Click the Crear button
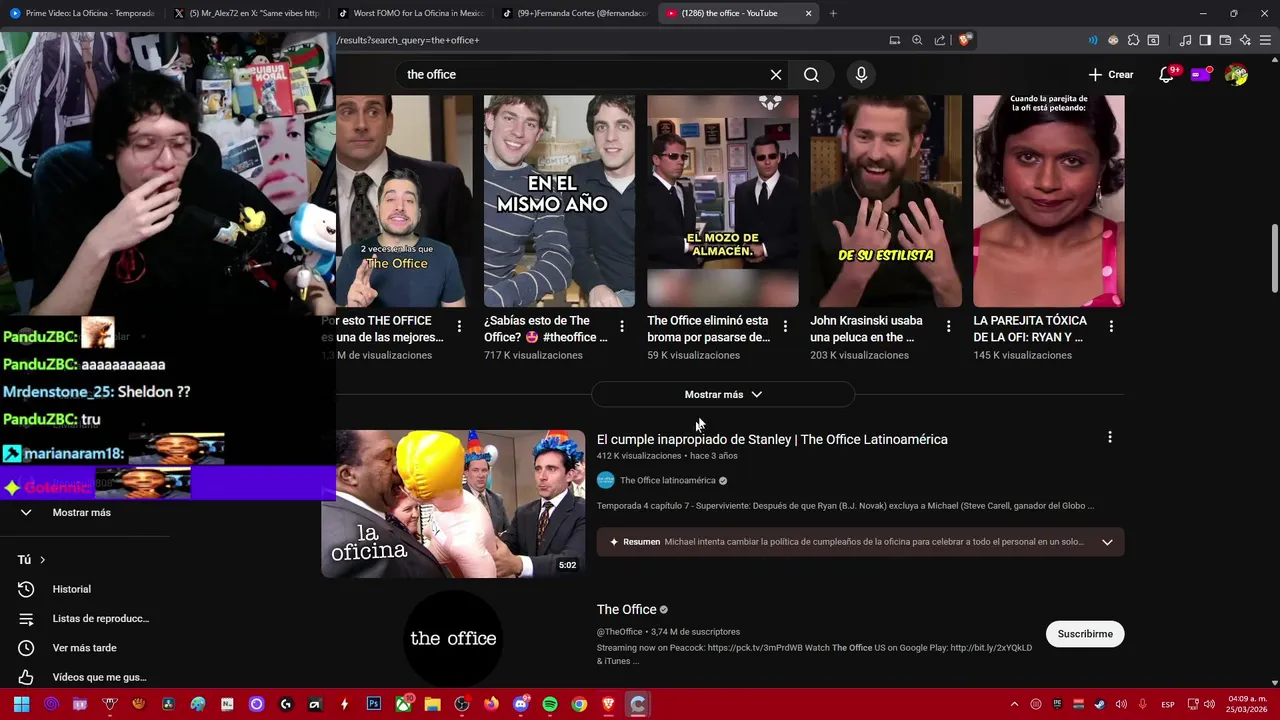Viewport: 1280px width, 720px height. tap(1111, 75)
